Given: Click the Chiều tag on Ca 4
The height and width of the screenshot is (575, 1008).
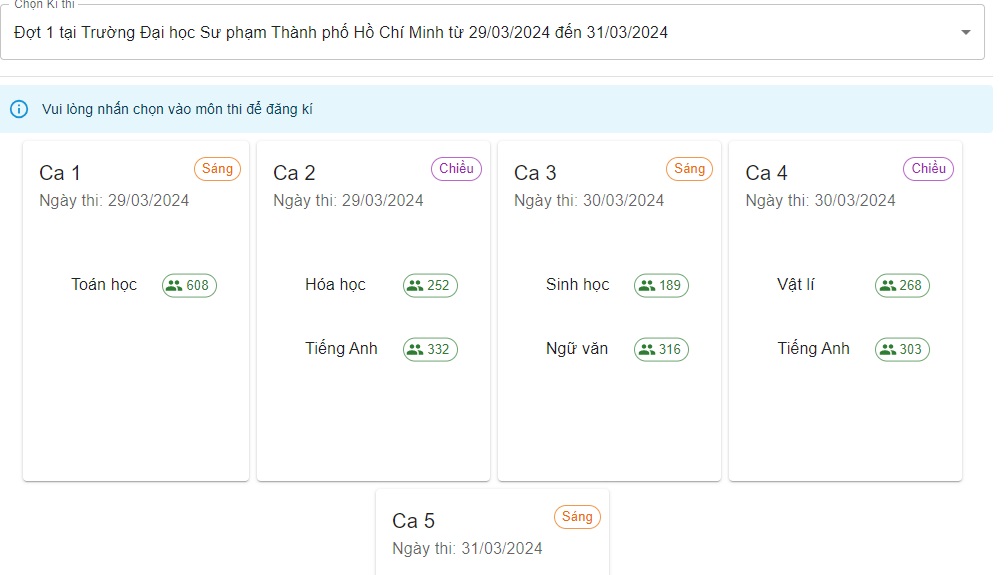Looking at the screenshot, I should point(928,169).
